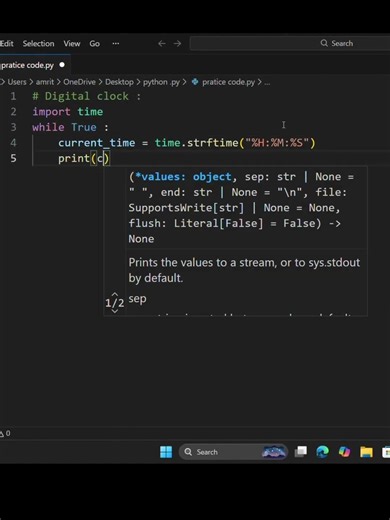Open File Explorer from taskbar
The width and height of the screenshot is (390, 520).
[x=366, y=452]
